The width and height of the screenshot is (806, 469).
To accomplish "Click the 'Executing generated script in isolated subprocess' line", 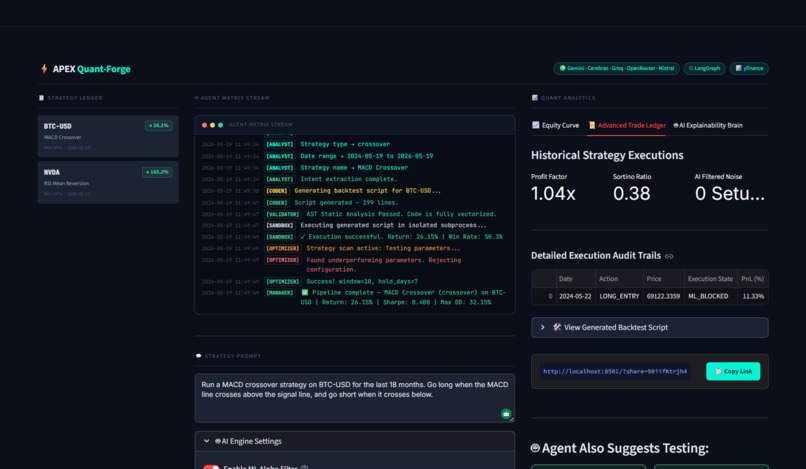I will [x=344, y=225].
